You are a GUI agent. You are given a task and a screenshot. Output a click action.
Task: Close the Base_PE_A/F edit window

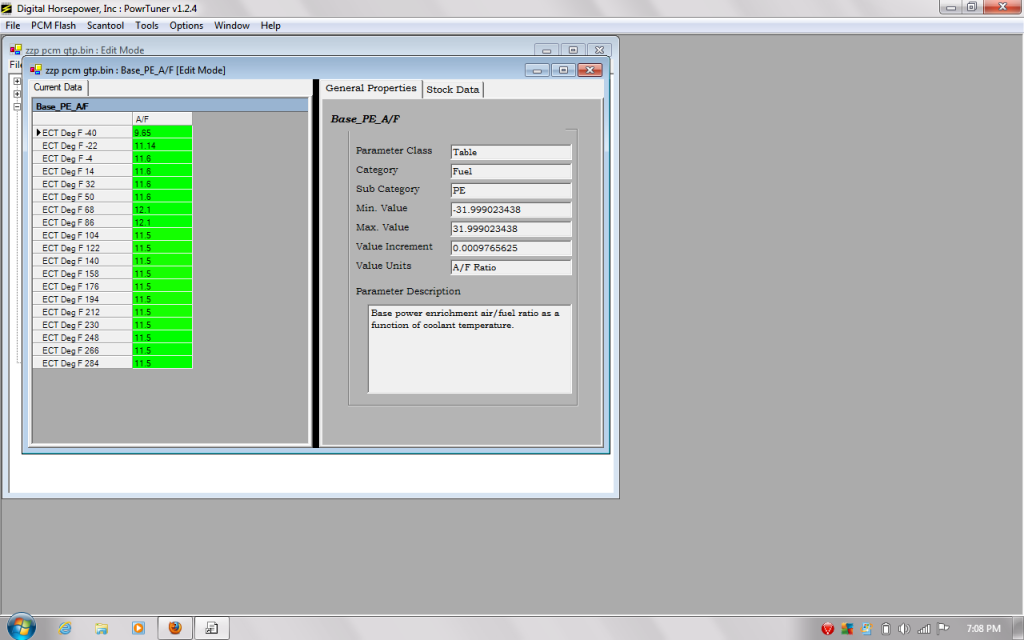pyautogui.click(x=590, y=70)
